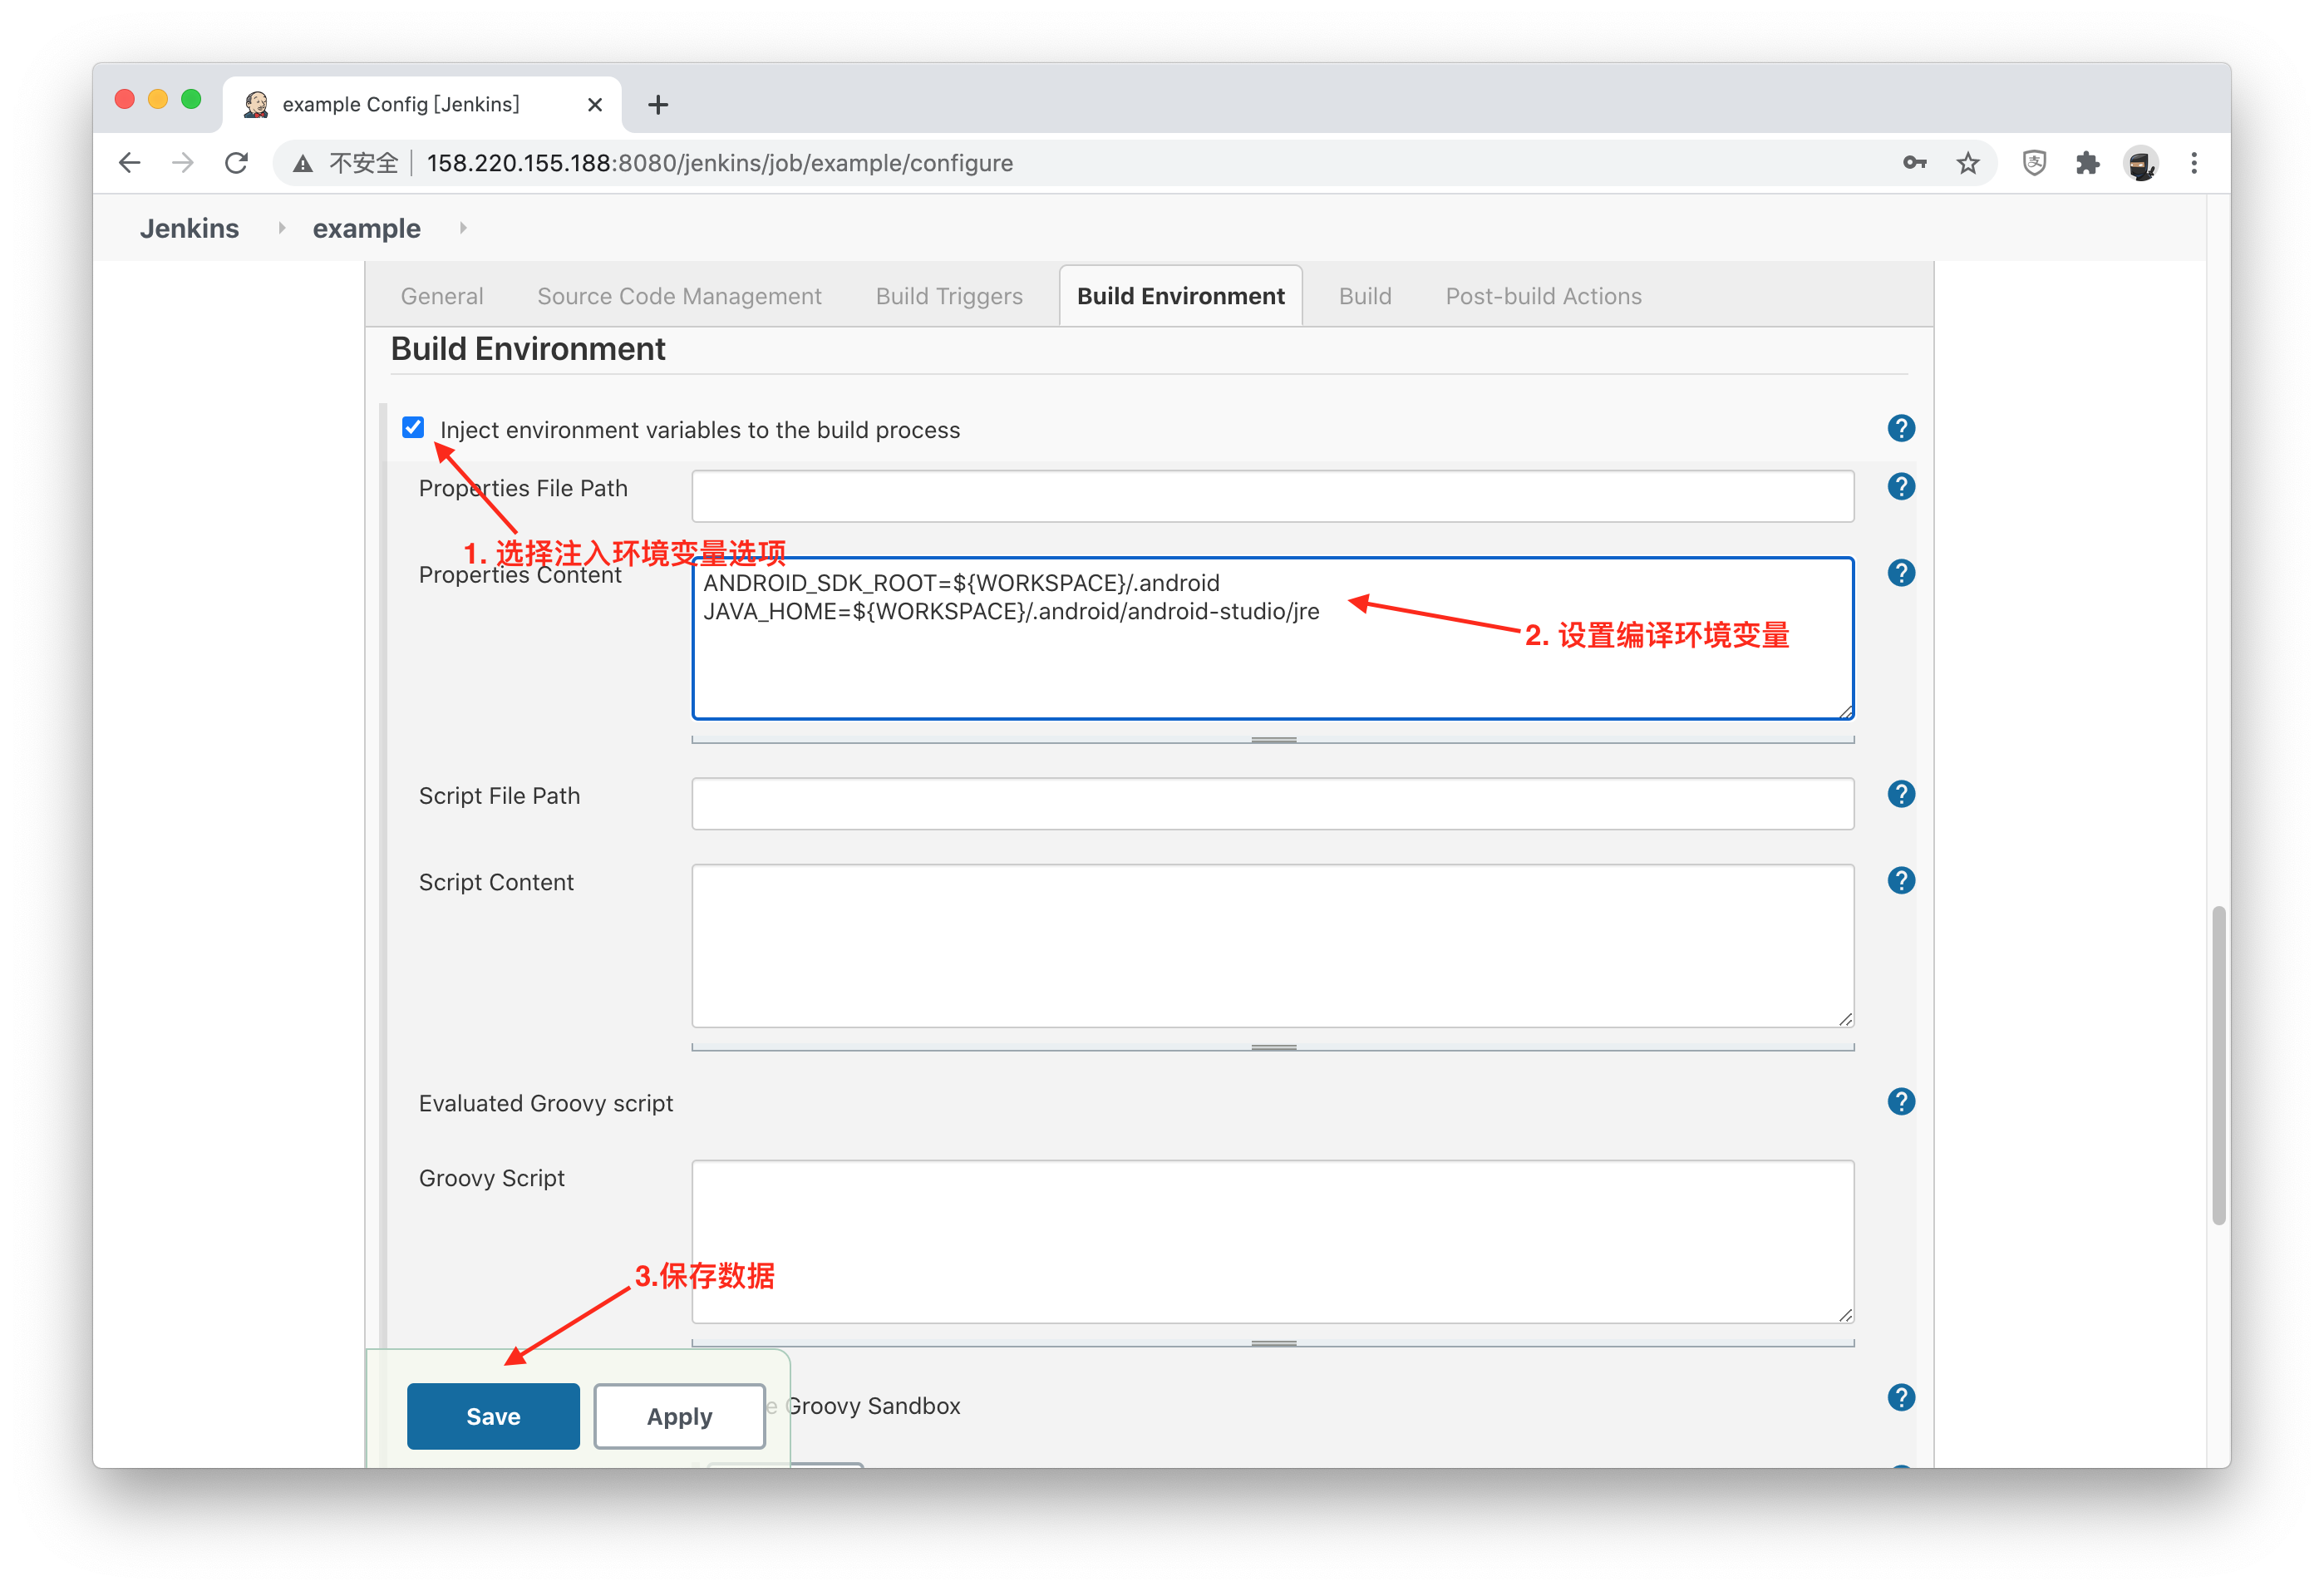The width and height of the screenshot is (2324, 1591).
Task: Grab the Properties Content resize handle bar
Action: pyautogui.click(x=1273, y=740)
